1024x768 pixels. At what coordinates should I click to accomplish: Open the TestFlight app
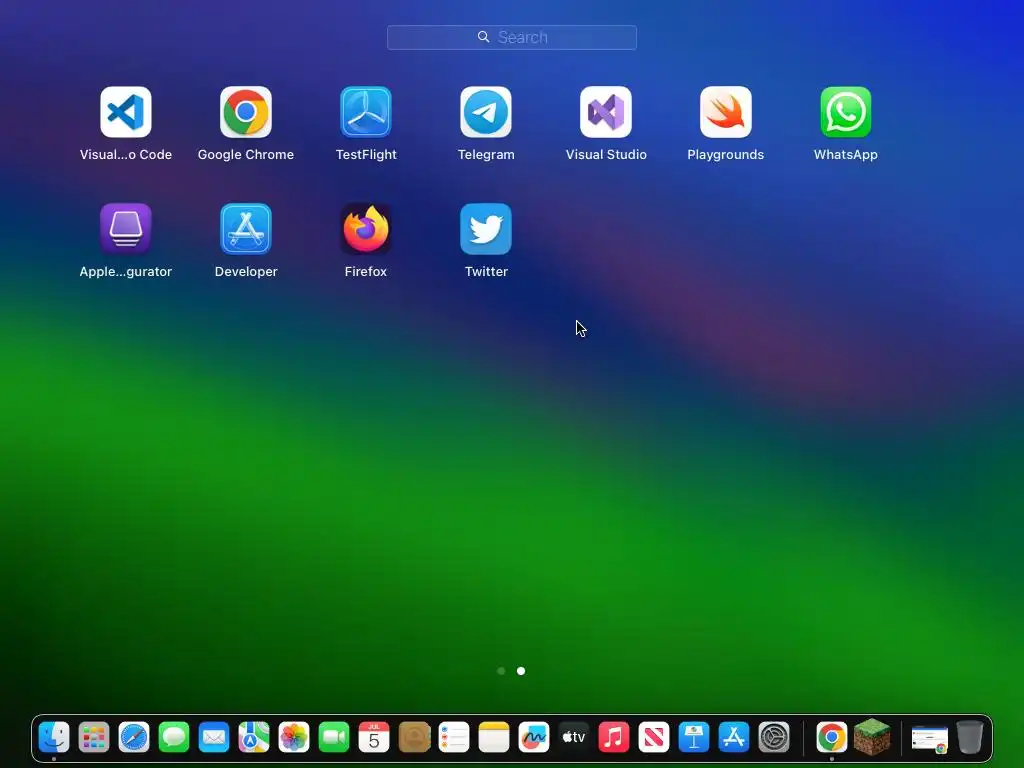[x=366, y=112]
